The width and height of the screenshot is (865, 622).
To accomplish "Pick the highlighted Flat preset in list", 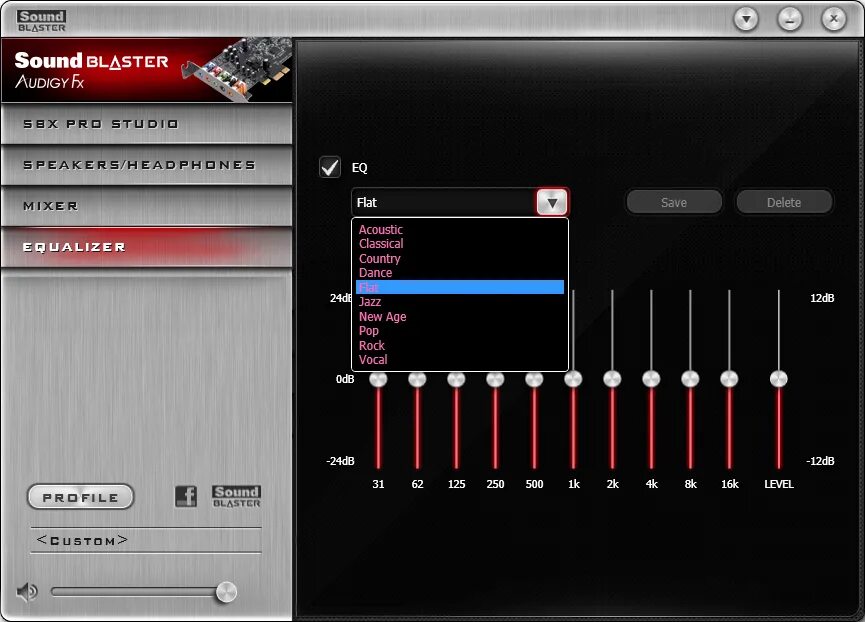I will (460, 287).
